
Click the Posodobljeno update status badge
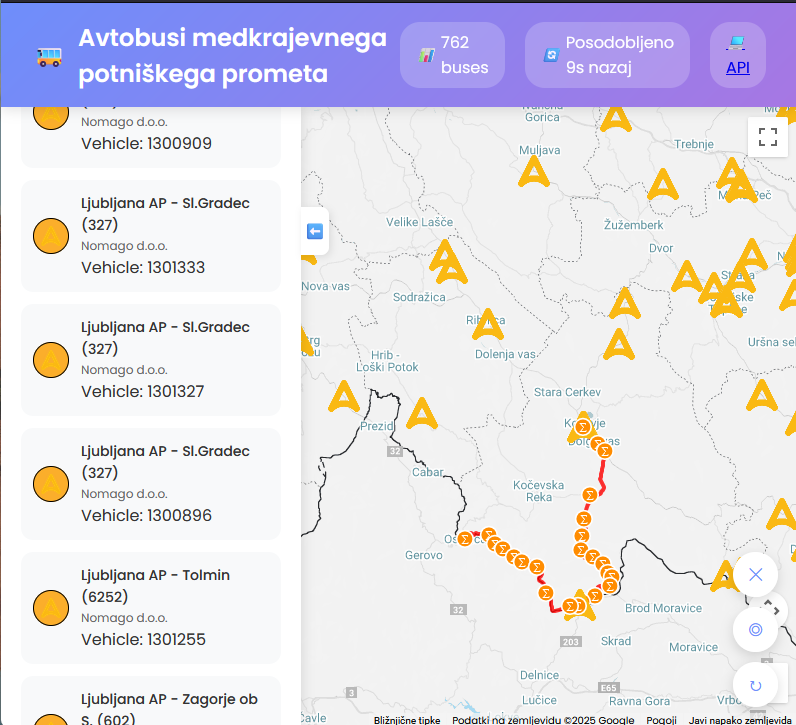[x=607, y=55]
